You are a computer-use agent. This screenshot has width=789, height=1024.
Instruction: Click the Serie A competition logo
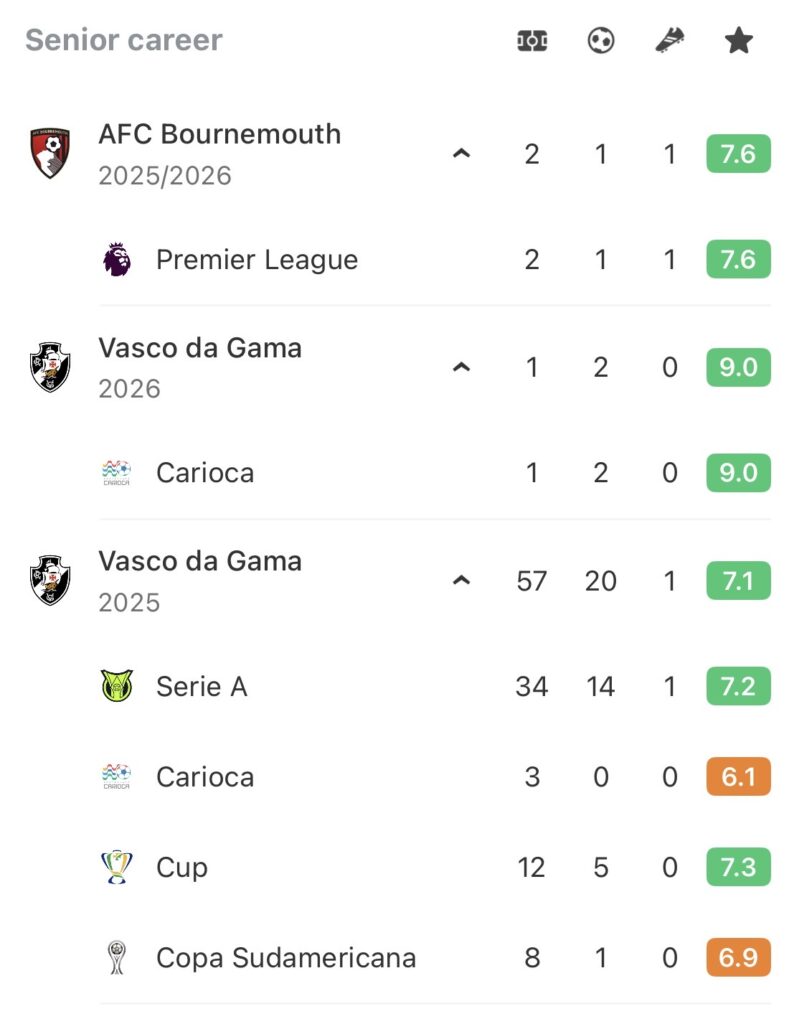(117, 686)
